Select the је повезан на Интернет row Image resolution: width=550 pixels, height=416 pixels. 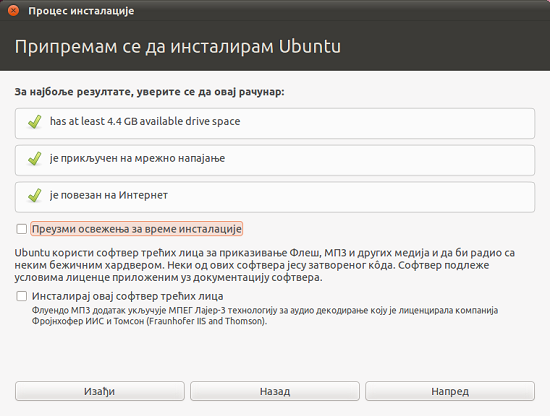[x=275, y=197]
